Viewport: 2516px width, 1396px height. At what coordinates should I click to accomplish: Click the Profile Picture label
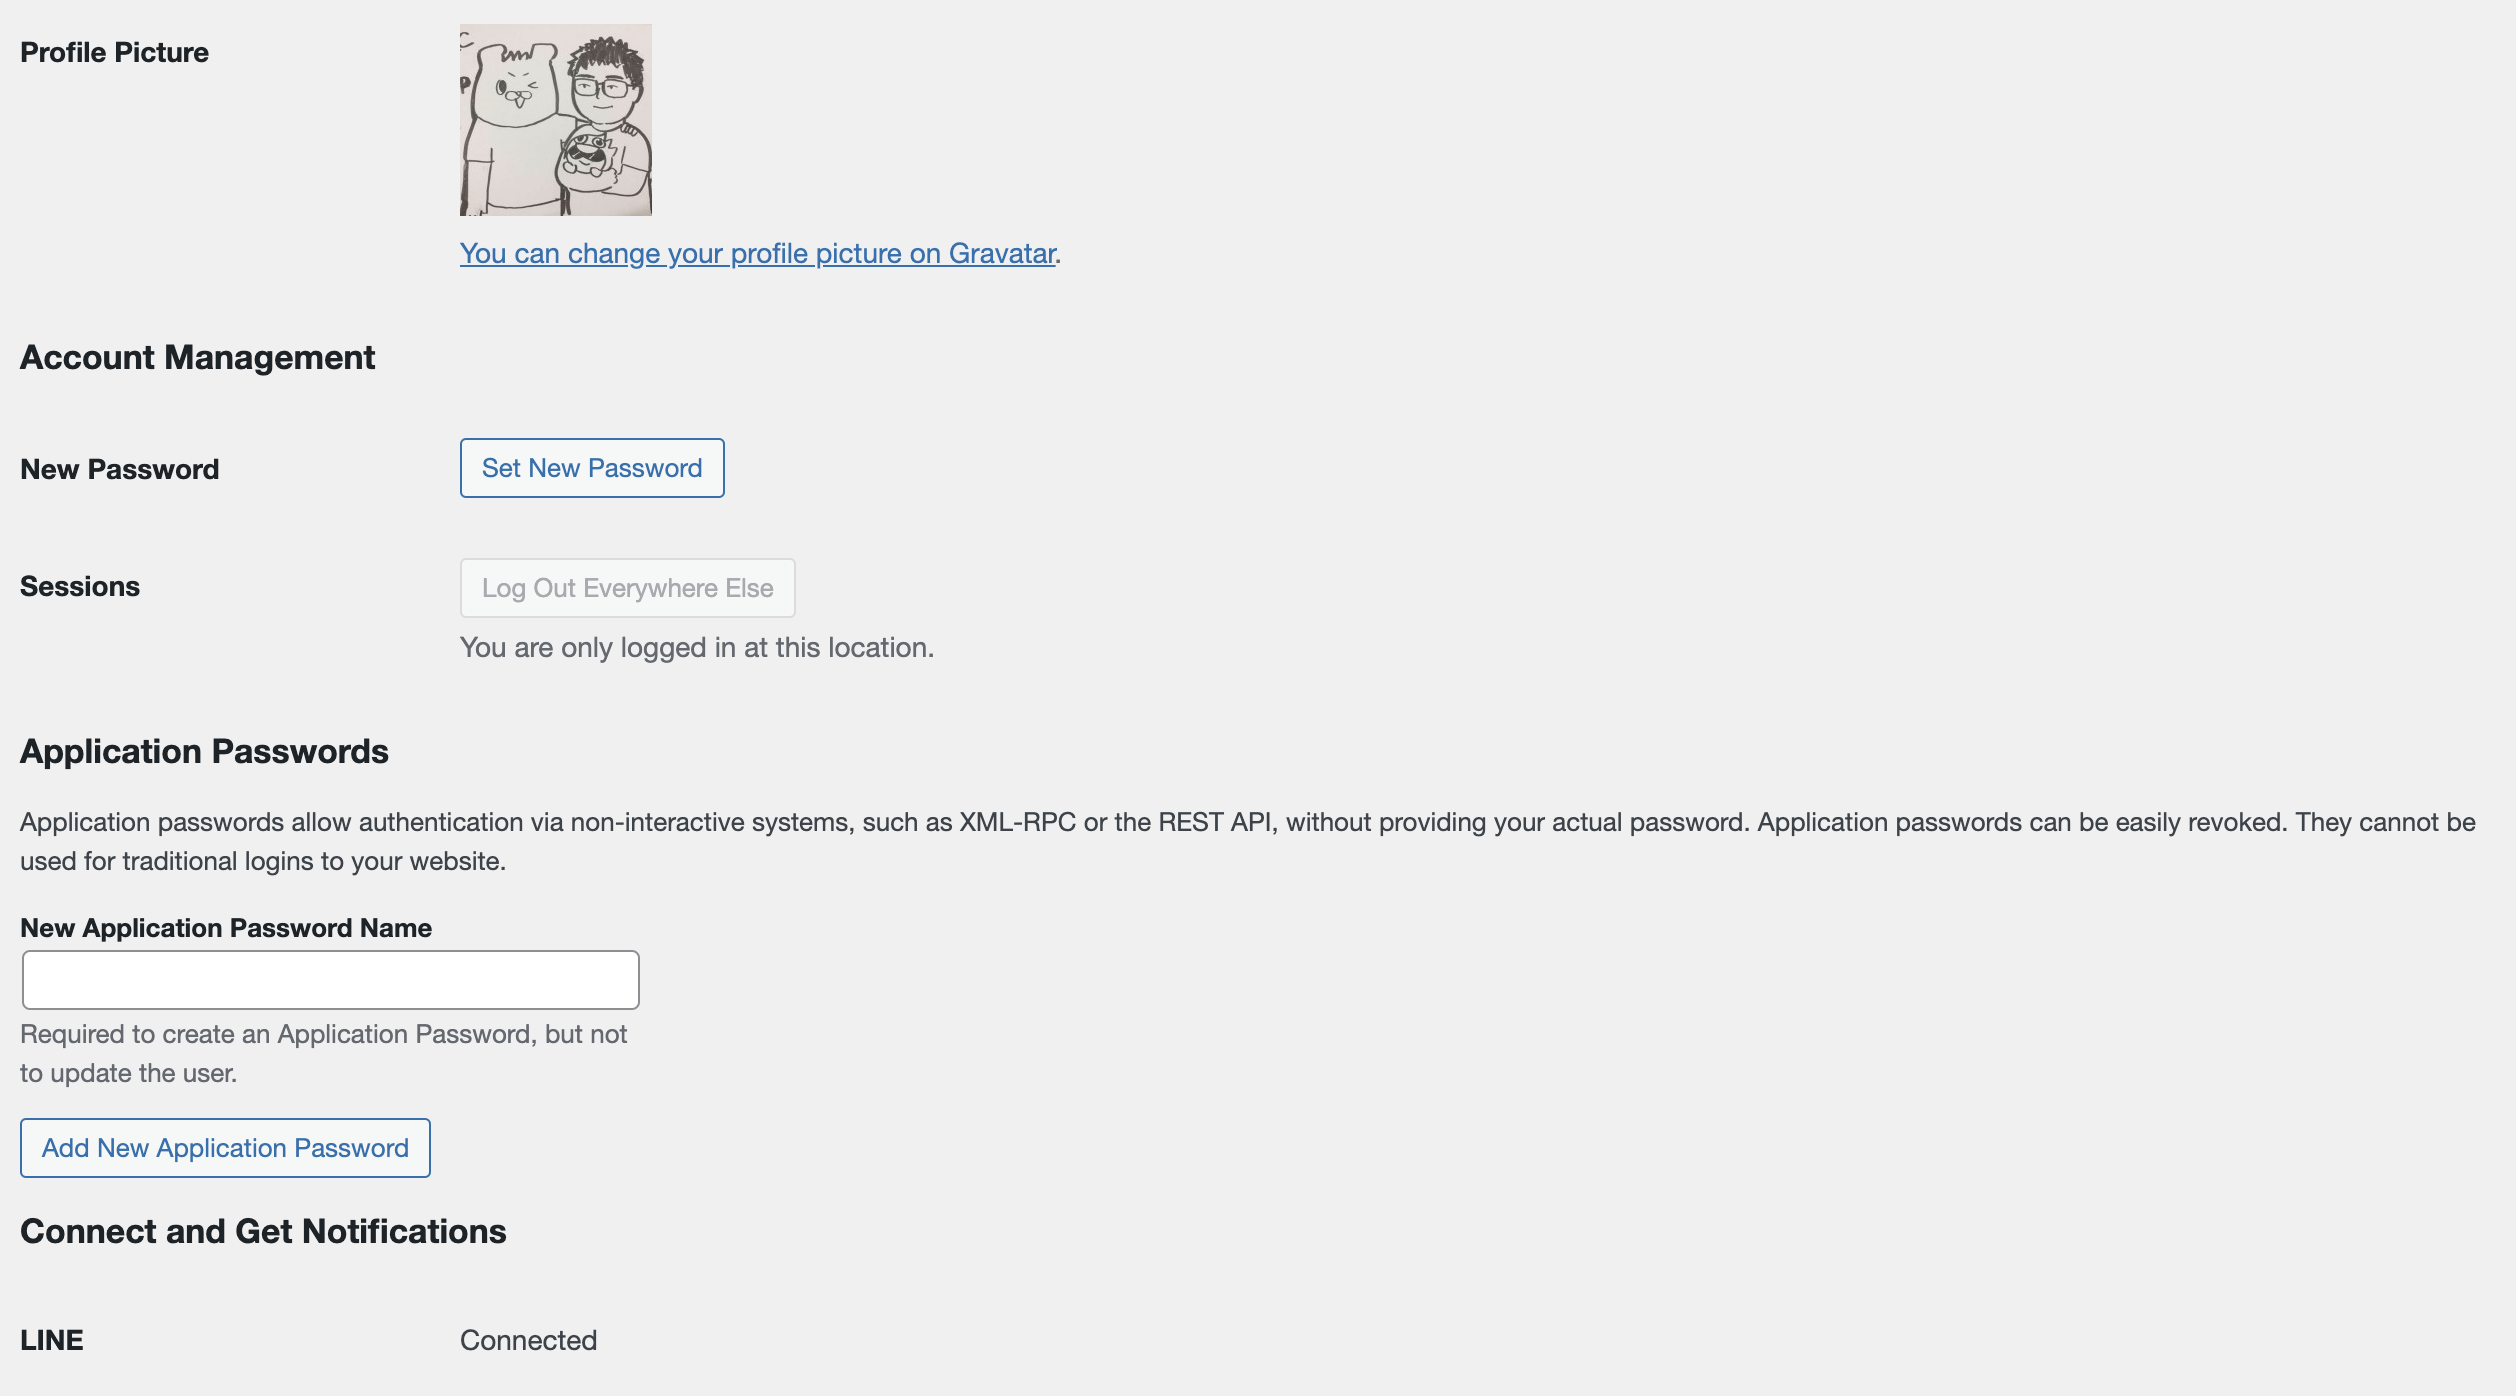click(x=115, y=51)
